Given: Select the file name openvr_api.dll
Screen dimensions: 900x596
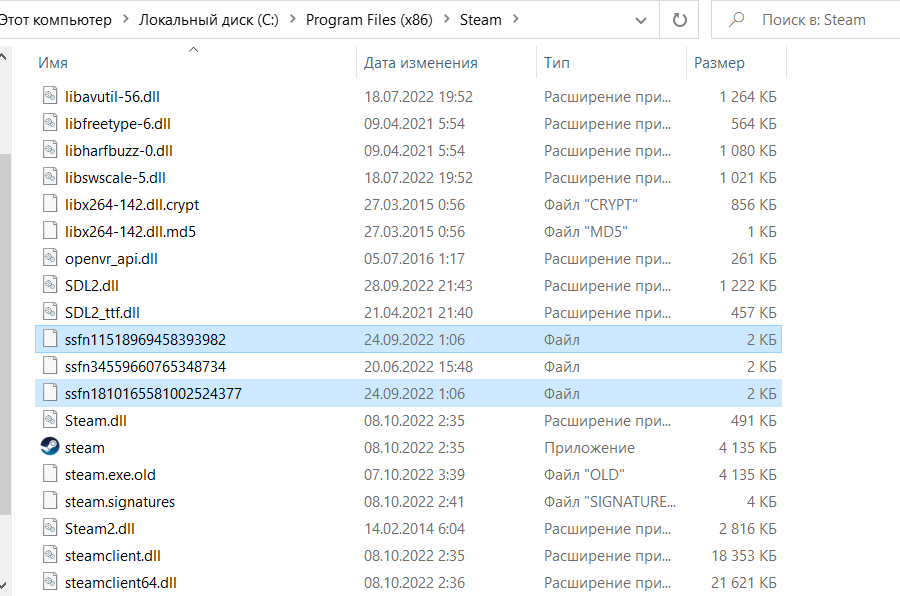Looking at the screenshot, I should pos(111,258).
